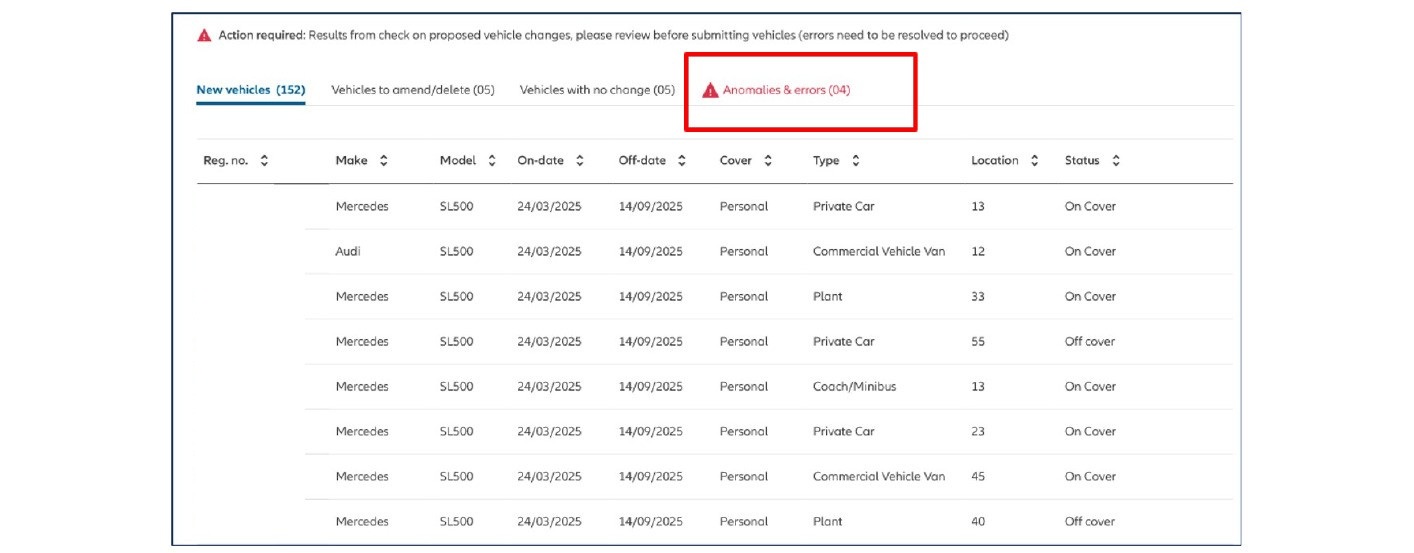Sort by On-date column arrows
1414x553 pixels.
click(580, 161)
